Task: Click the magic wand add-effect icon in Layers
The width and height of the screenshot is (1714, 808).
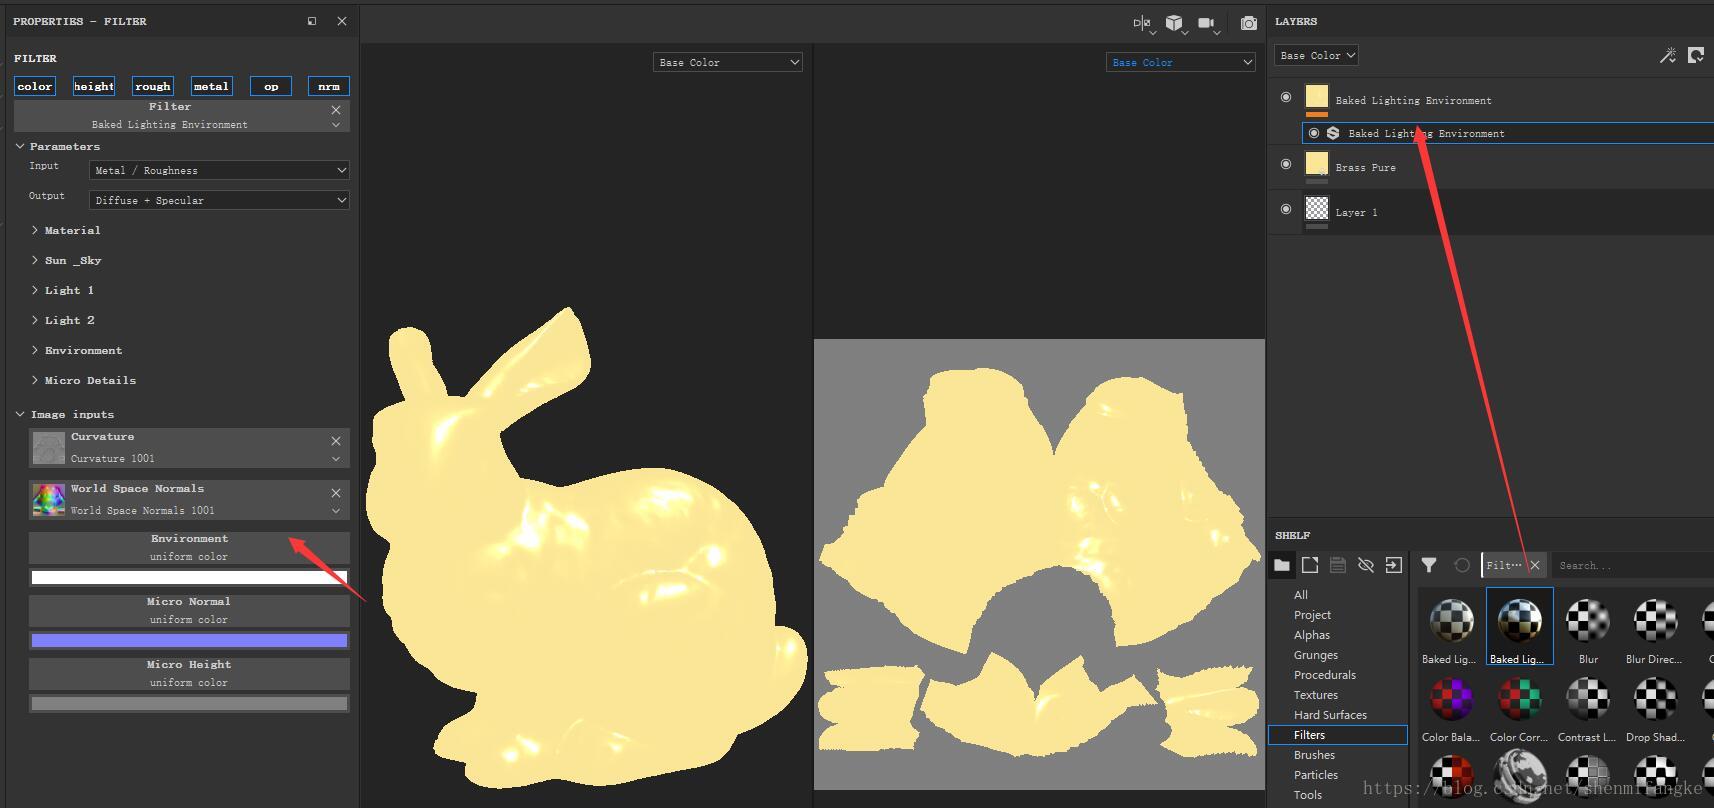Action: (x=1667, y=55)
